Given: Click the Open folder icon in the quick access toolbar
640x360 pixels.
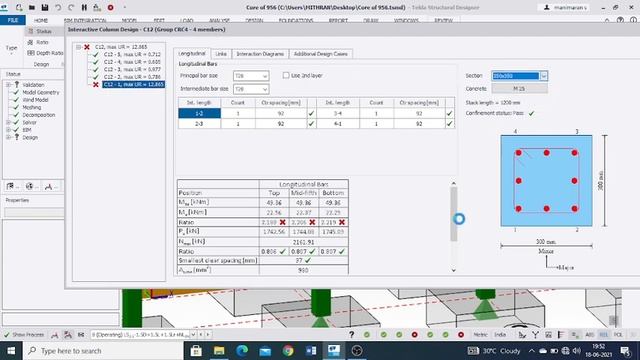Looking at the screenshot, I should point(32,7).
